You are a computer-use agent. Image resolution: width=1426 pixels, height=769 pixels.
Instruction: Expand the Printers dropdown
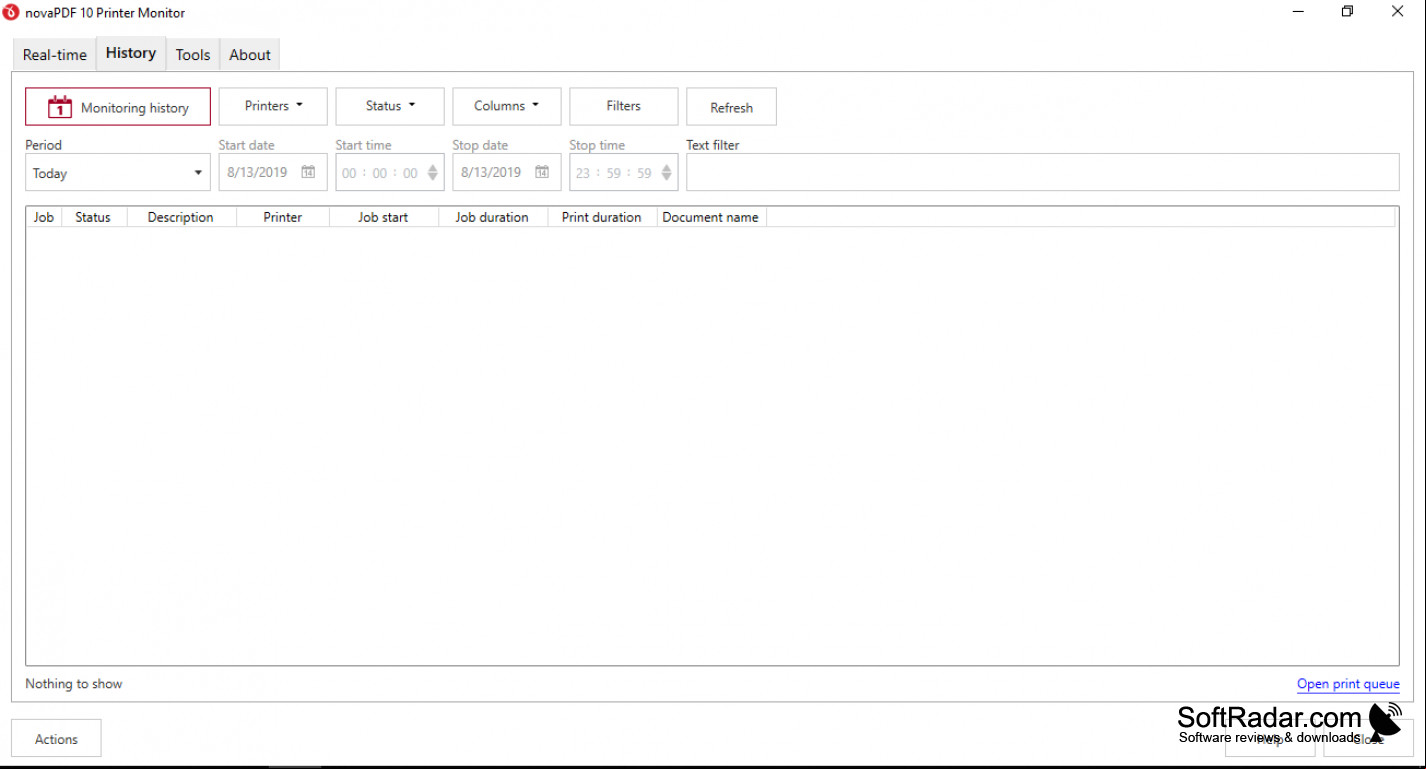coord(273,106)
